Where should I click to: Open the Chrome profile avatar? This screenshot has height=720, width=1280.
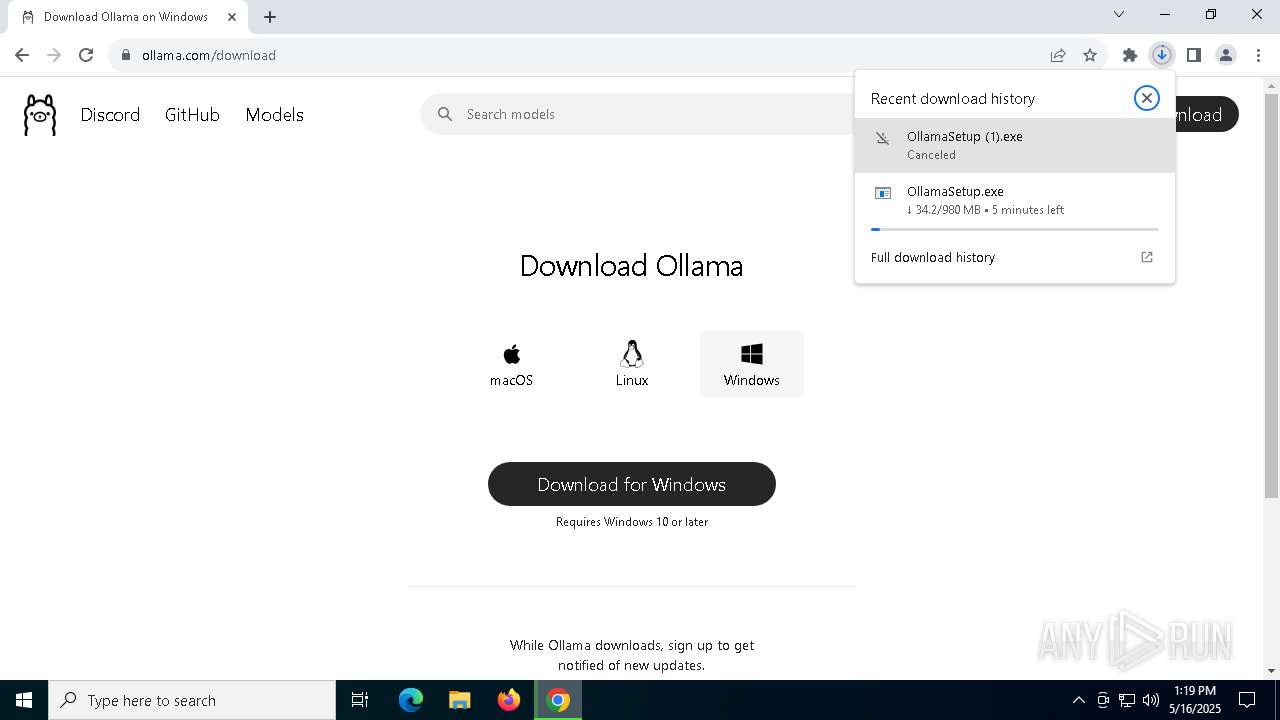(1225, 55)
